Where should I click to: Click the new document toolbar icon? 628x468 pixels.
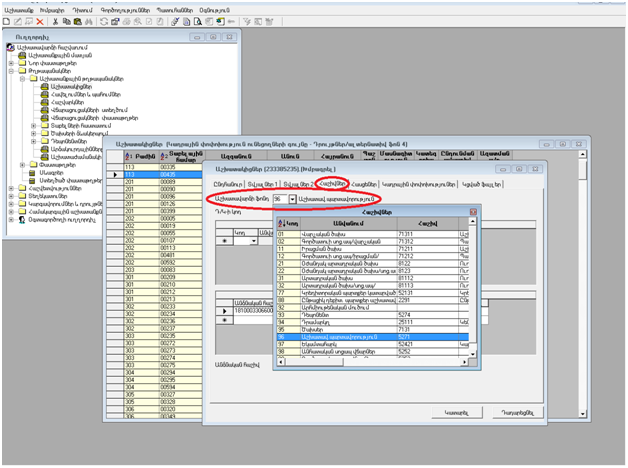pyautogui.click(x=8, y=20)
